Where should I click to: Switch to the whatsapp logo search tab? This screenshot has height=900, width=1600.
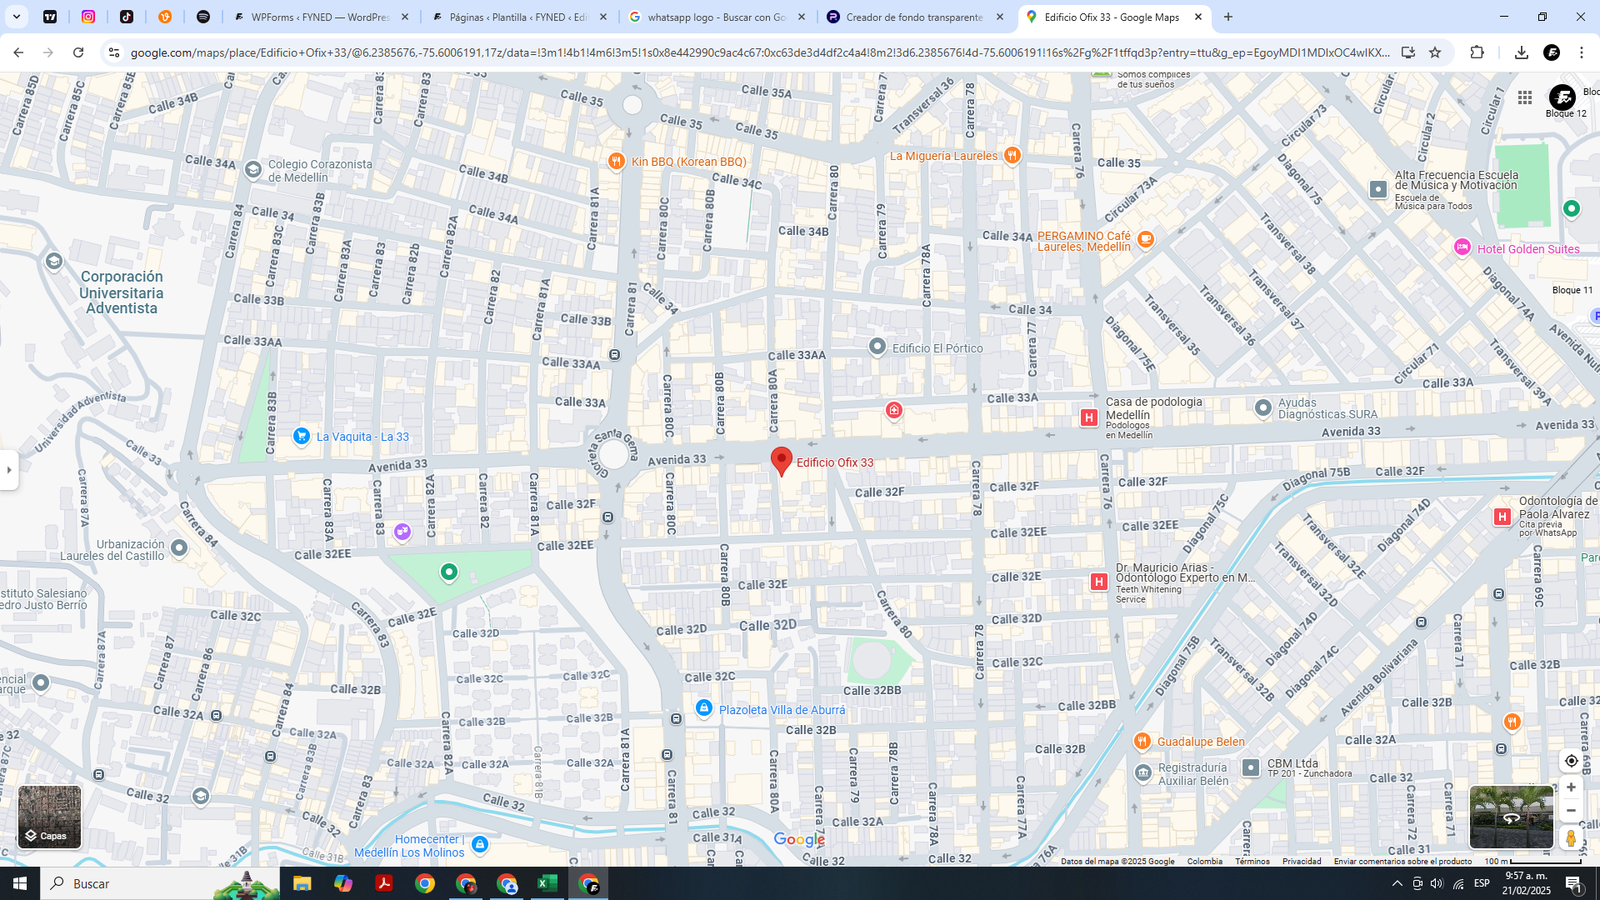pyautogui.click(x=716, y=17)
